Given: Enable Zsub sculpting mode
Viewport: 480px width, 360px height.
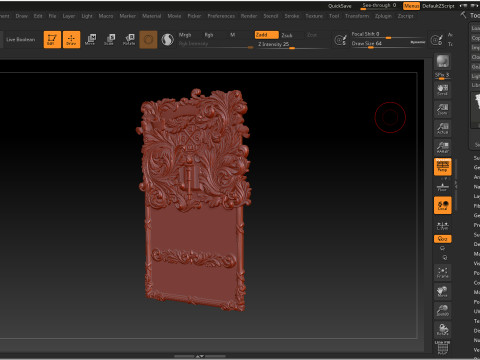Looking at the screenshot, I should tap(287, 35).
